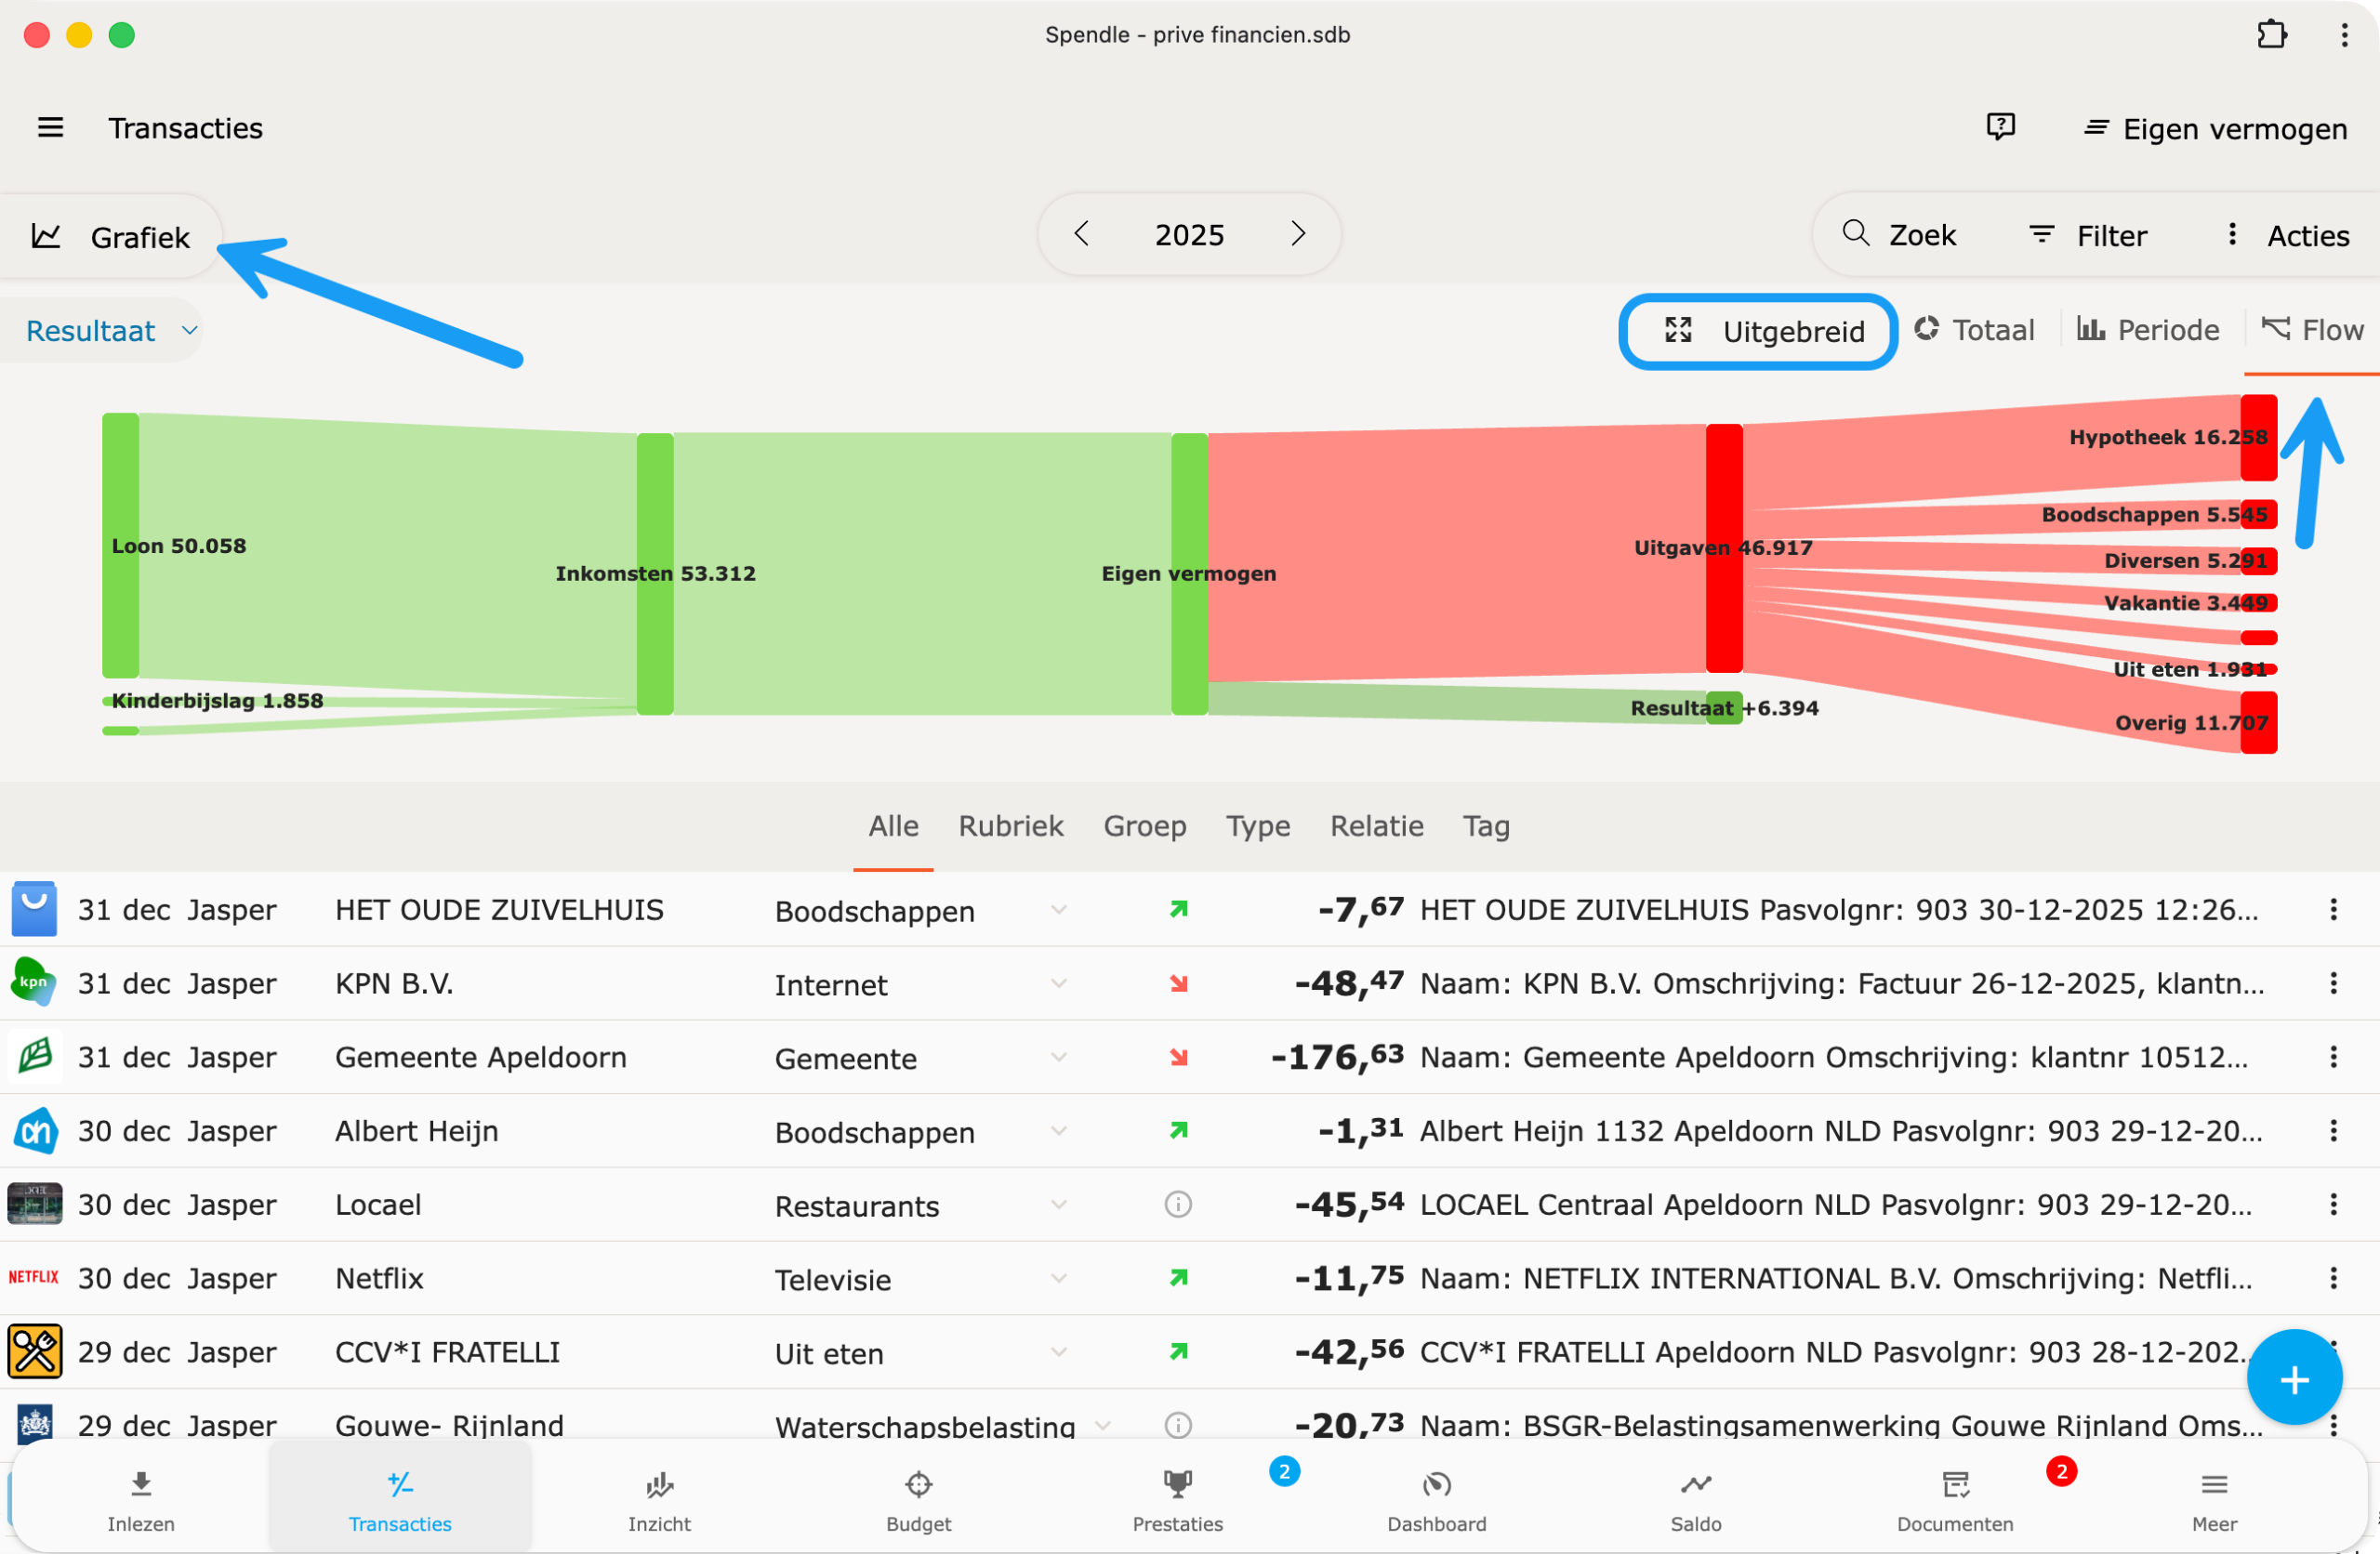Open Prestaties in bottom navigation

point(1178,1500)
